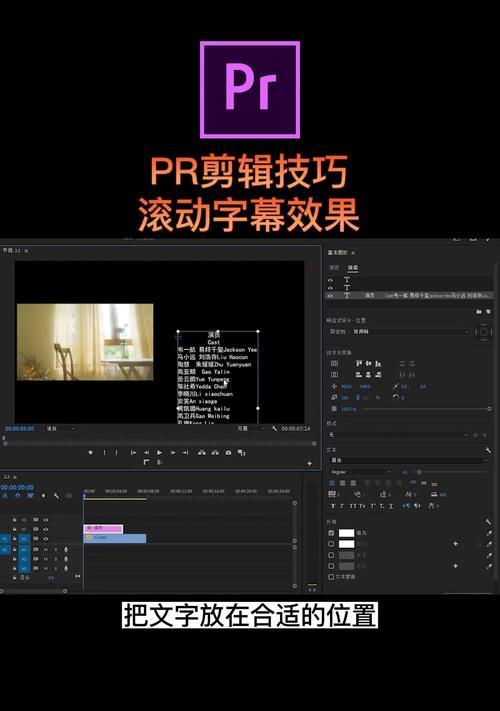Click the Fill eyedropper icon
This screenshot has height=711, width=500.
coord(489,533)
